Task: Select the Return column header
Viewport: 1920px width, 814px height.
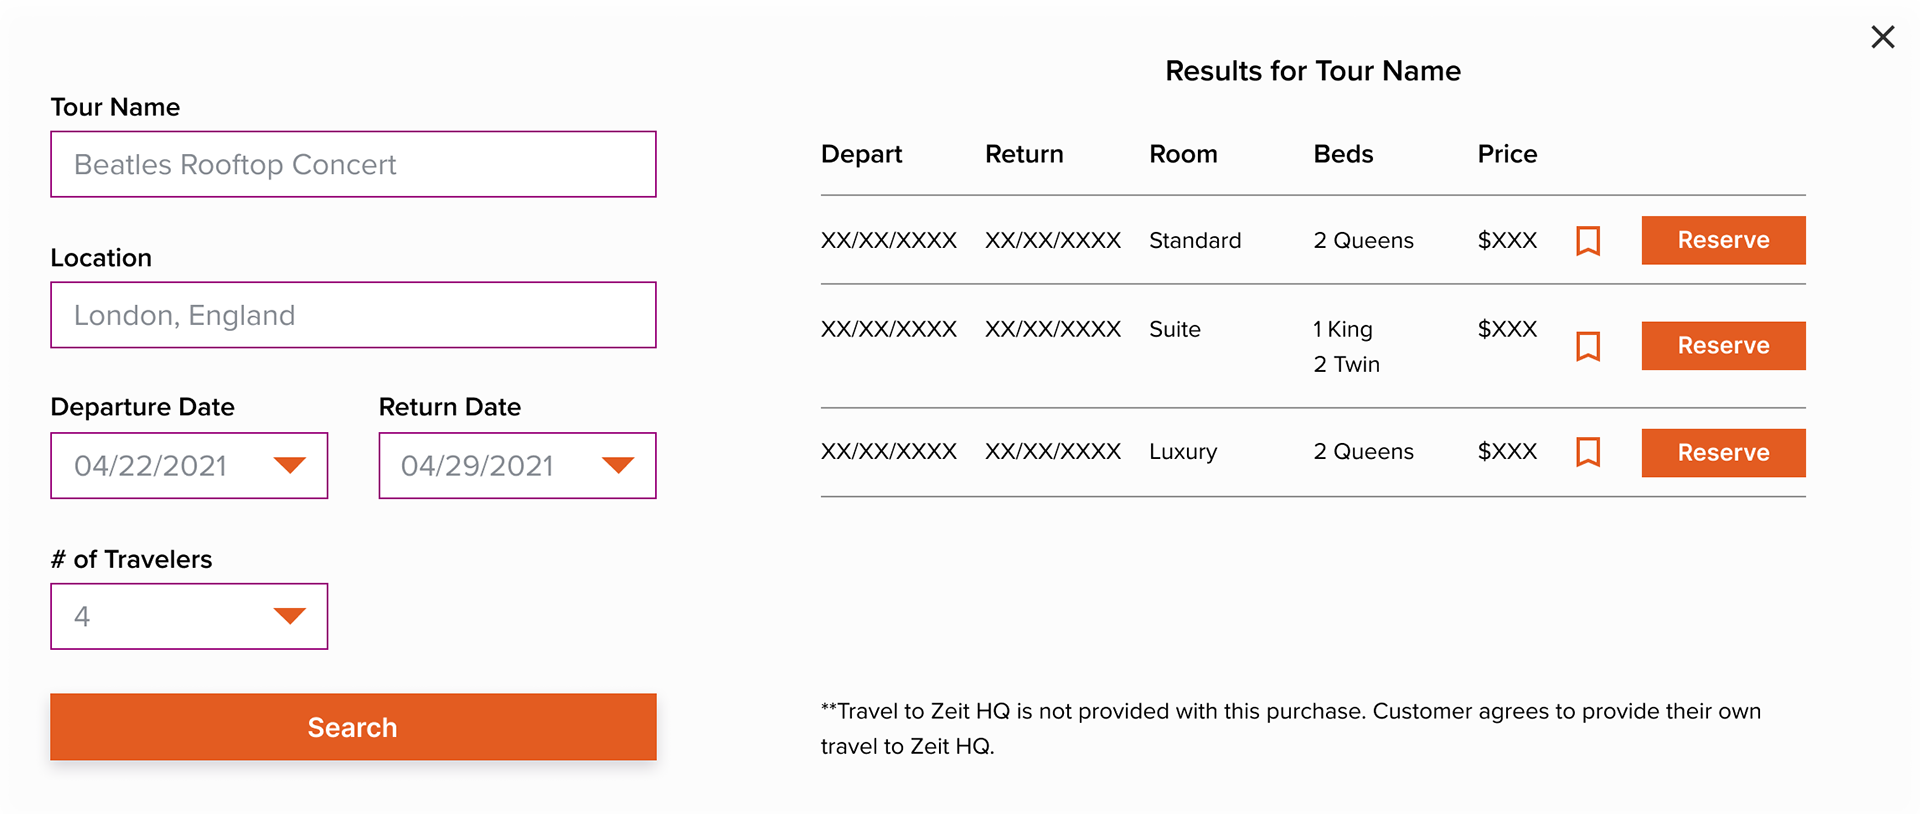Action: (x=1024, y=154)
